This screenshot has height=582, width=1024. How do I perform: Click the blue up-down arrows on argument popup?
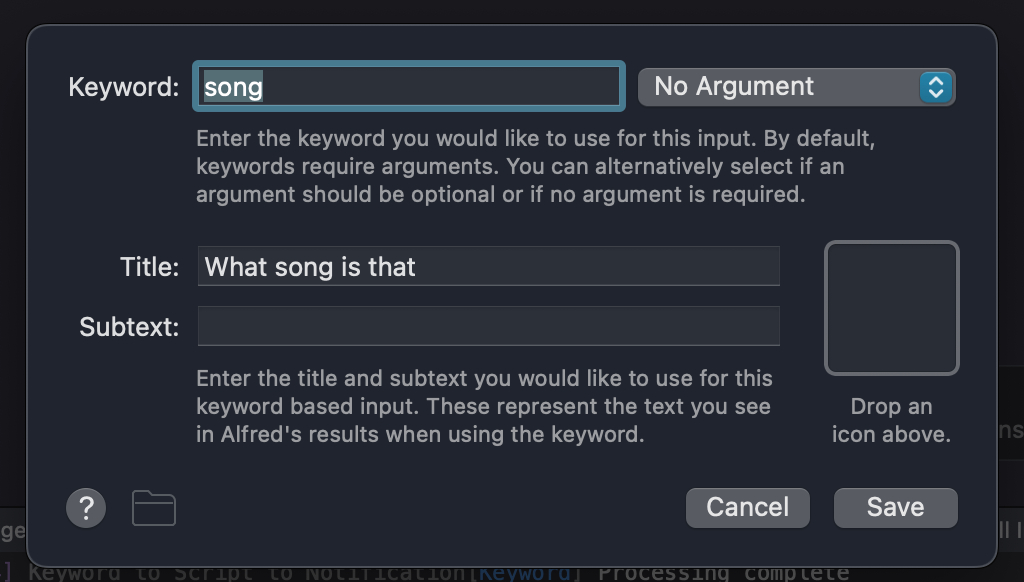point(935,87)
